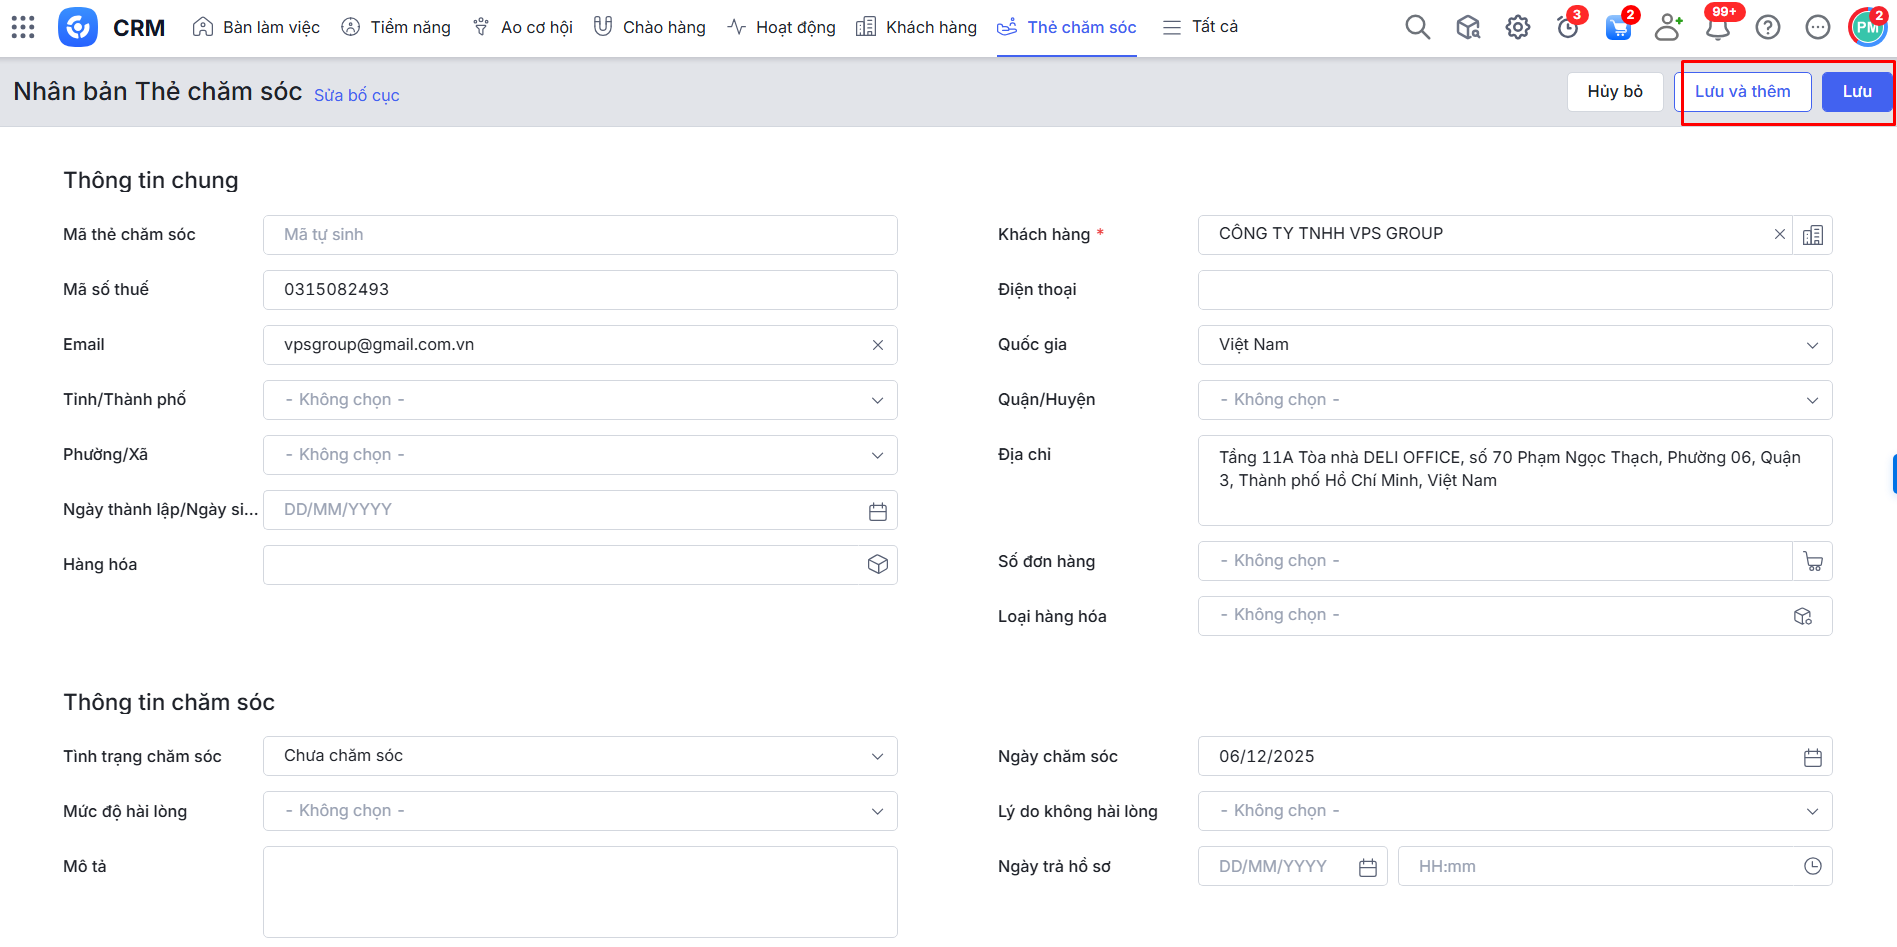
Task: Open the app launcher grid icon
Action: pyautogui.click(x=23, y=27)
